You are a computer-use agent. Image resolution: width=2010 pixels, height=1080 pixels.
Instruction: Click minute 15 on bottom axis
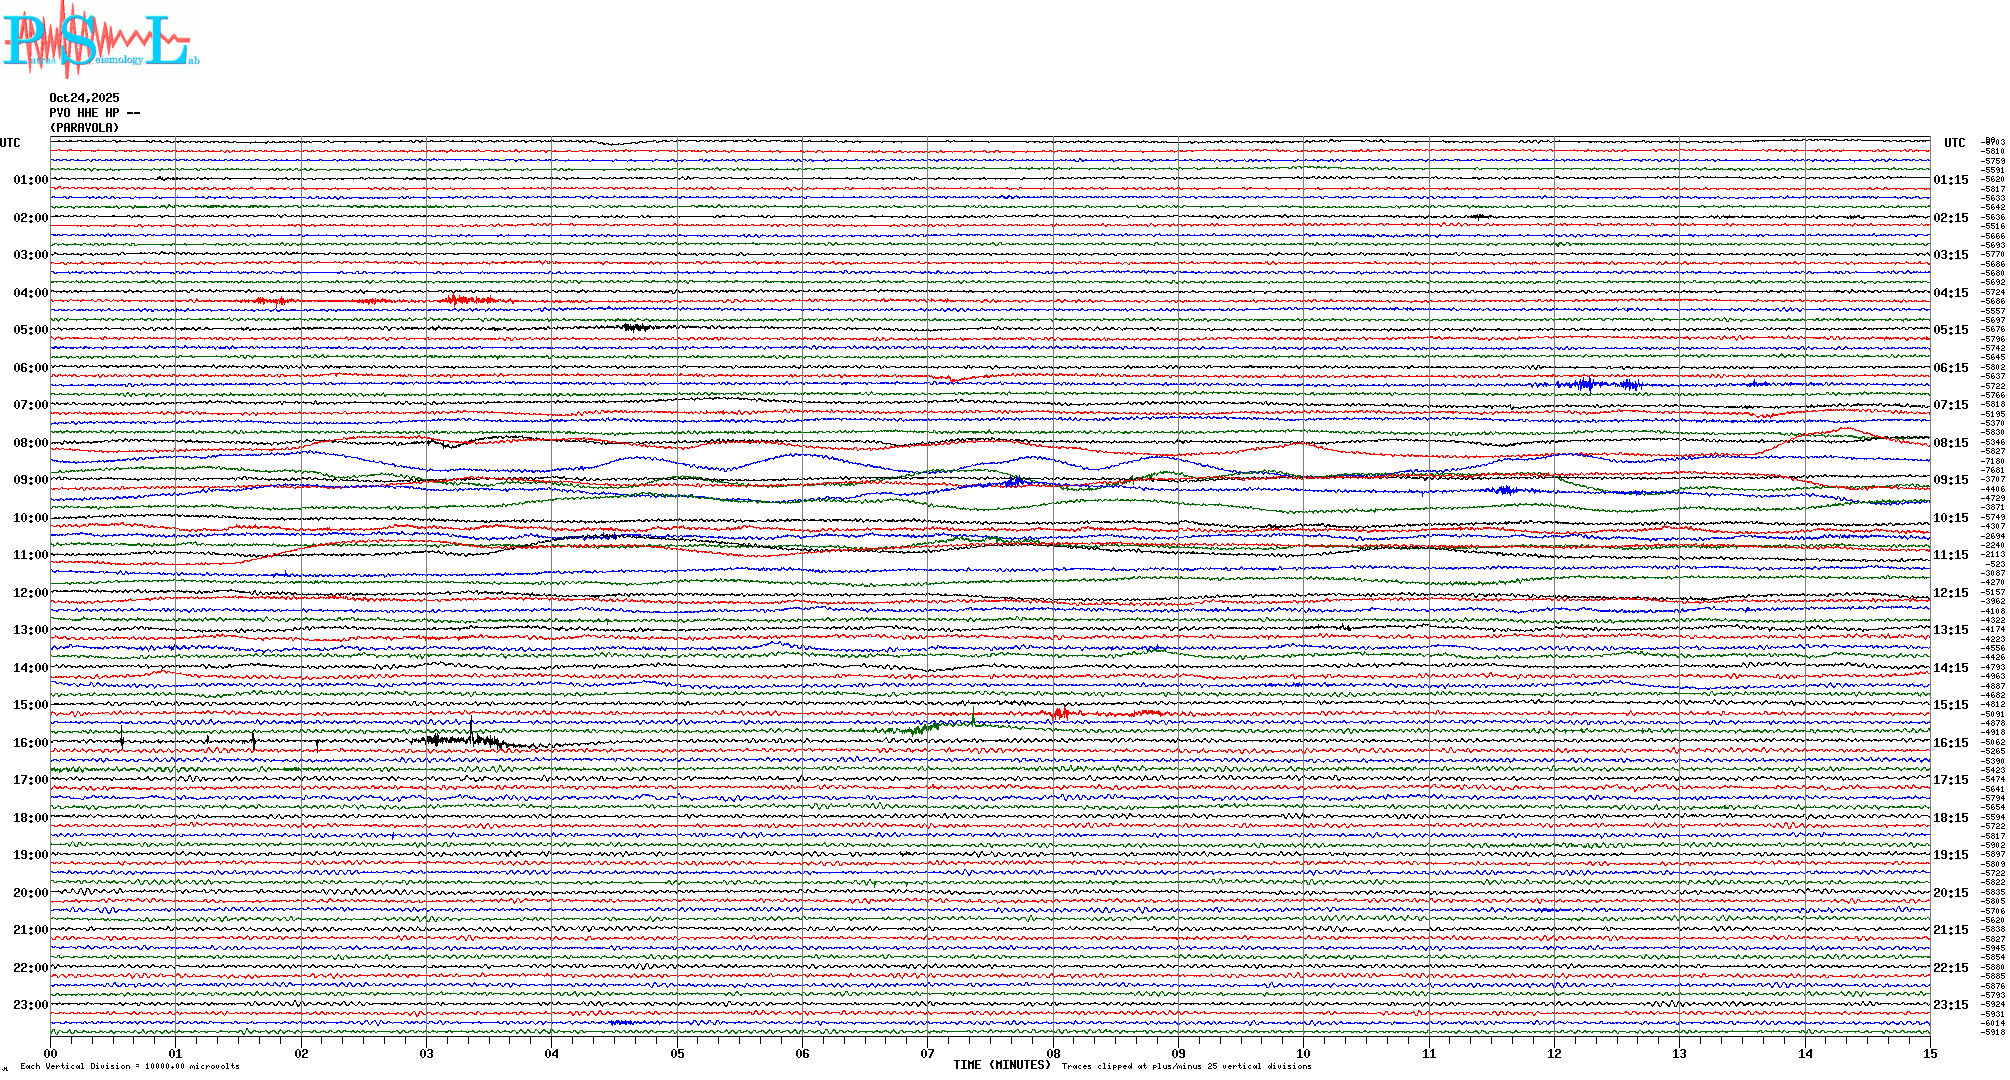(x=1929, y=1053)
